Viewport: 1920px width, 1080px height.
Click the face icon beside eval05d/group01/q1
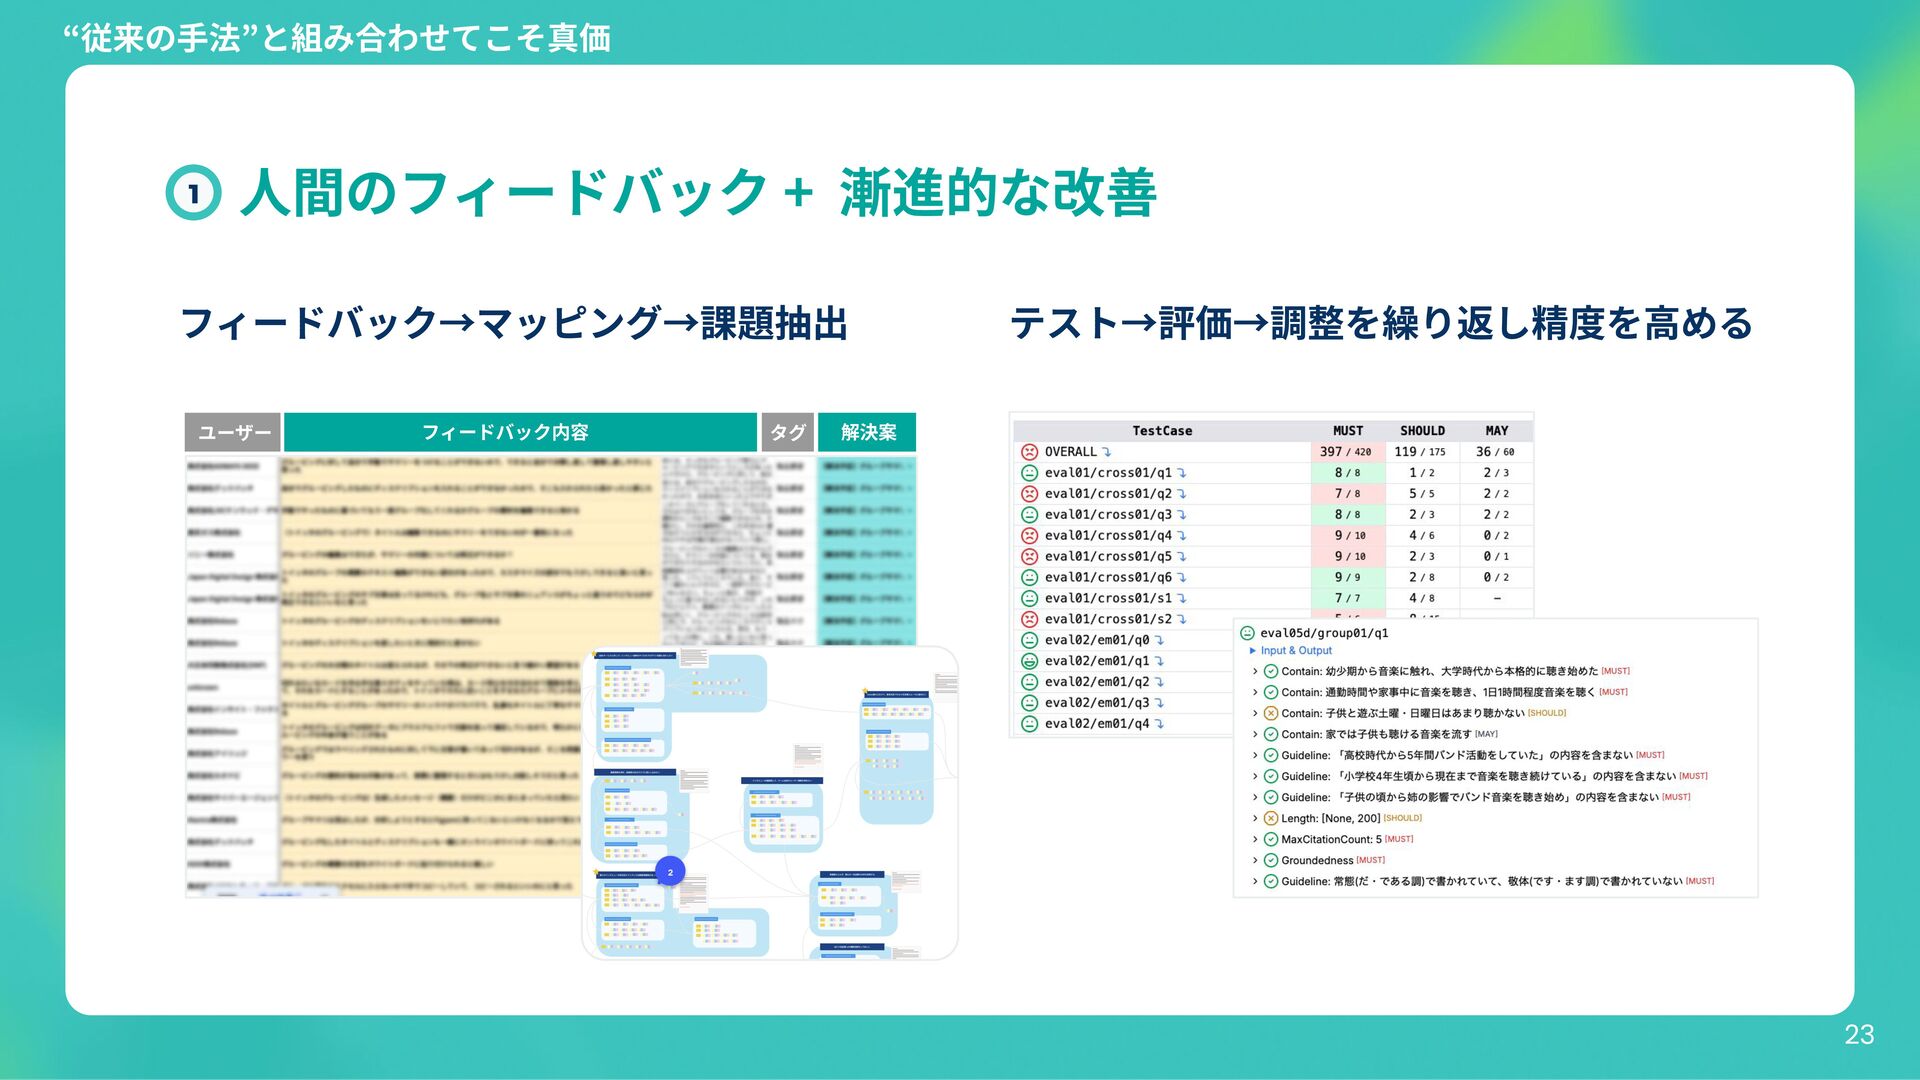(x=1247, y=633)
